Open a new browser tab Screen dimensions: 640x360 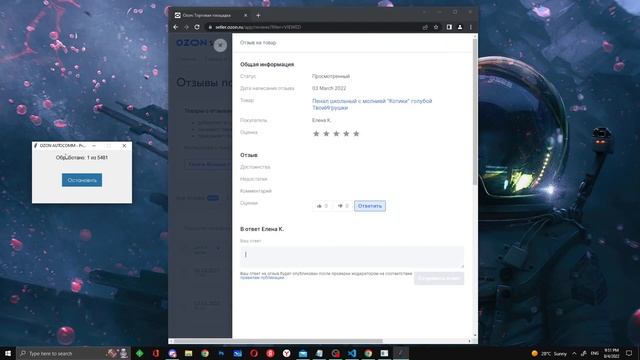258,15
